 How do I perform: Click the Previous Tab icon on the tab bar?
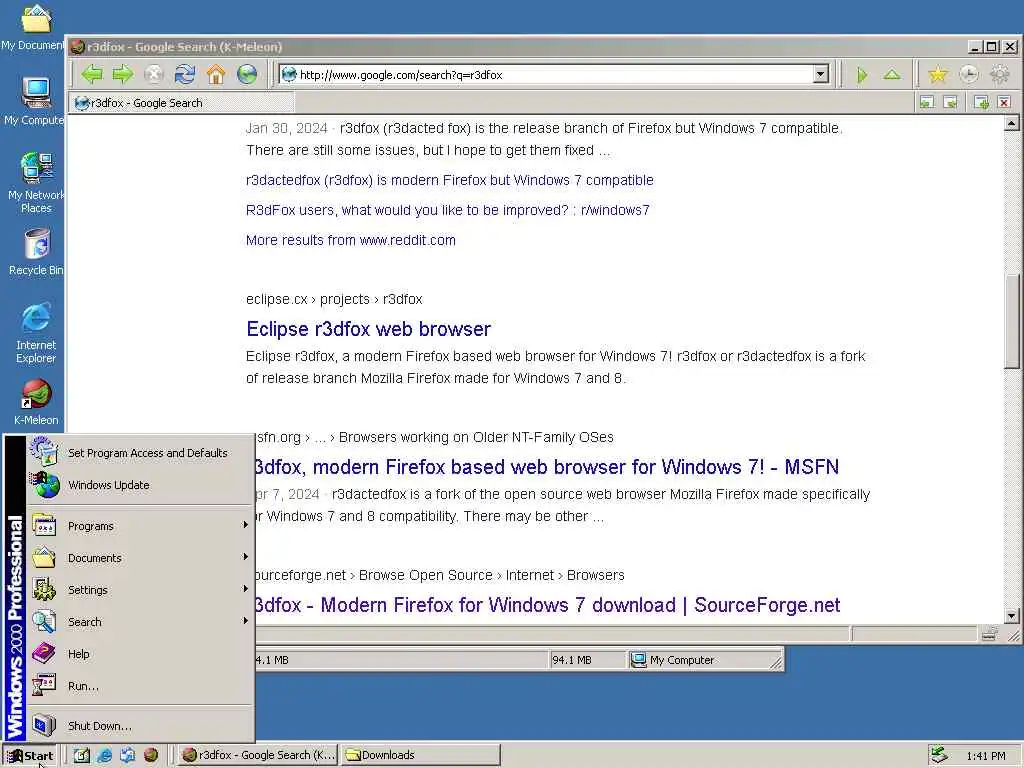click(x=927, y=102)
